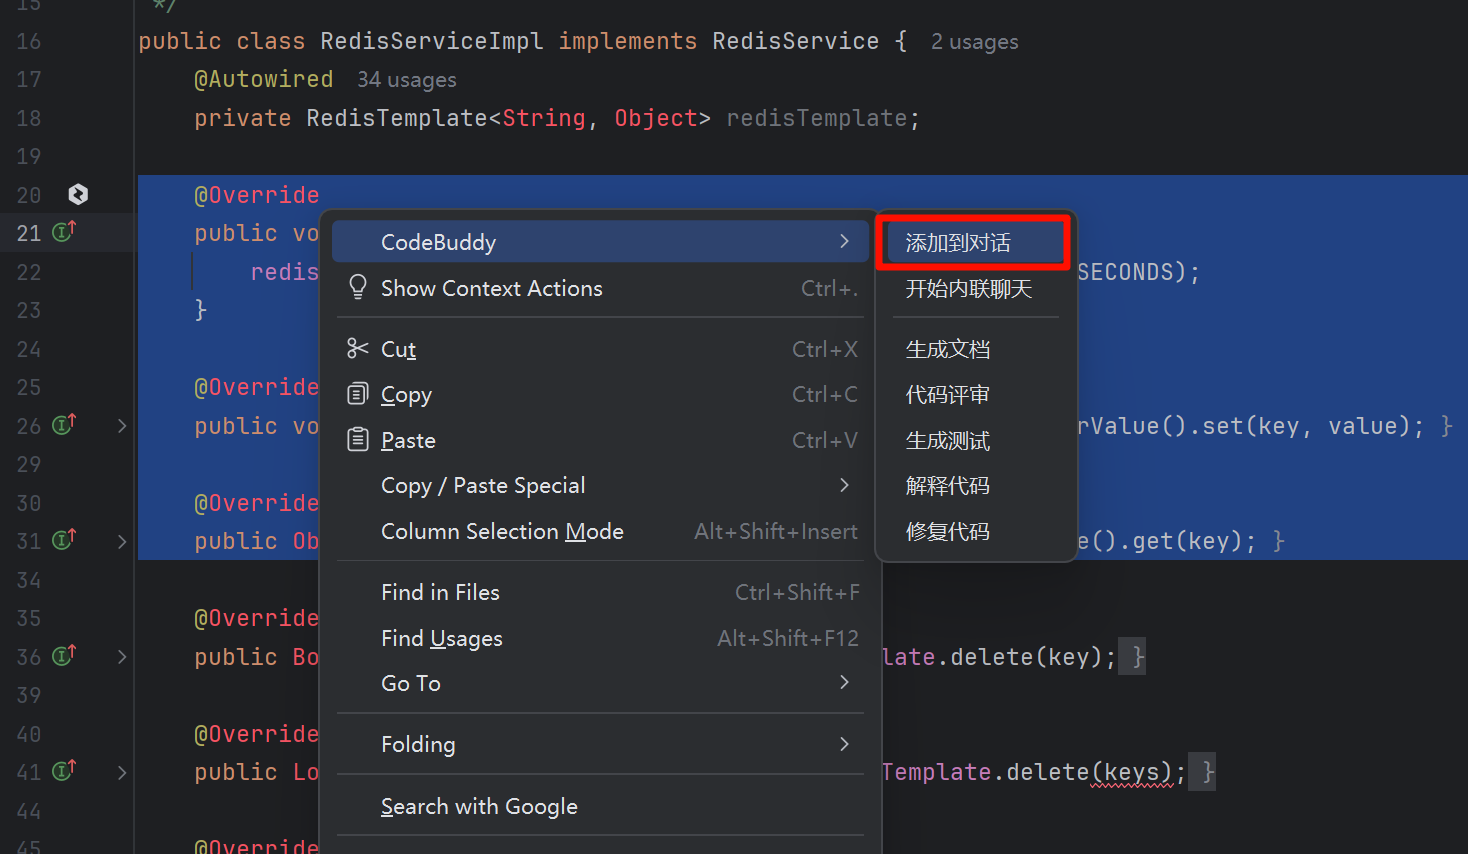Click the lightbulb icon for Show Context Actions

[358, 288]
